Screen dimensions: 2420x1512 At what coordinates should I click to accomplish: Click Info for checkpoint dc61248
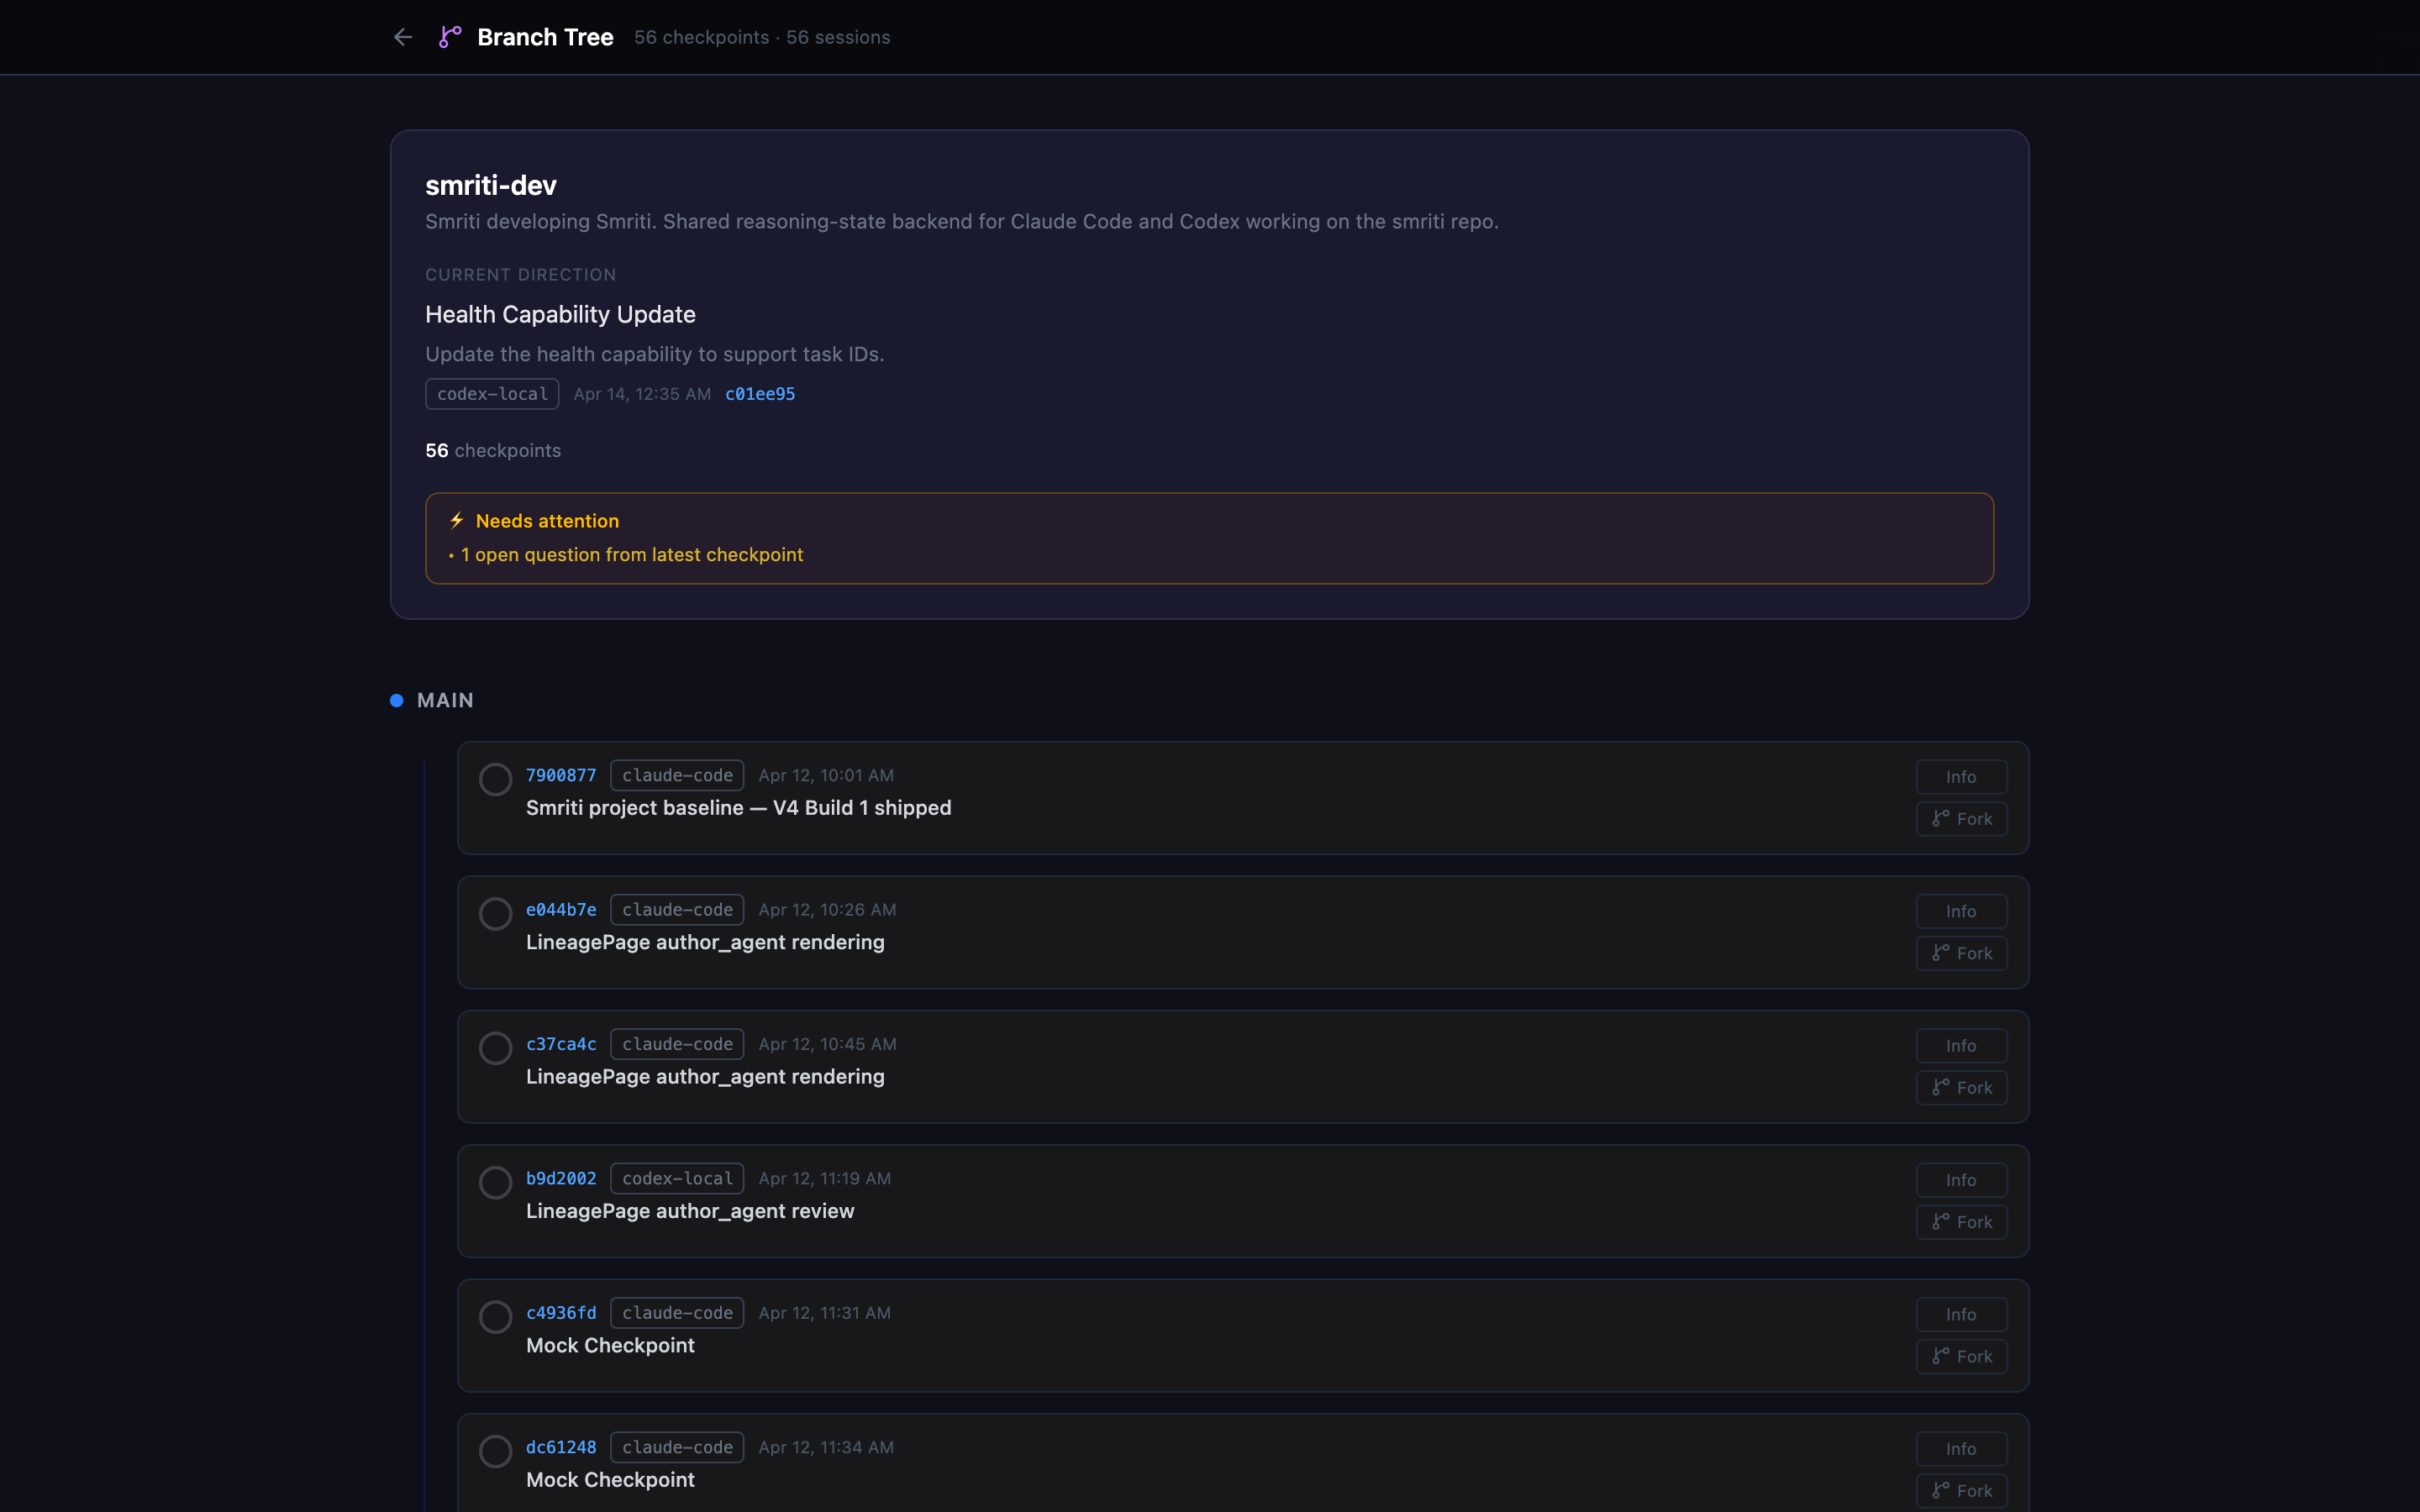pos(1961,1449)
